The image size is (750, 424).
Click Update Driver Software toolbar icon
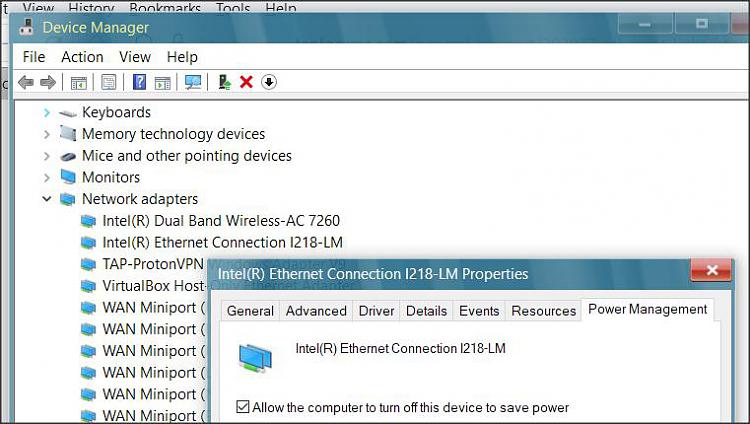tap(224, 82)
